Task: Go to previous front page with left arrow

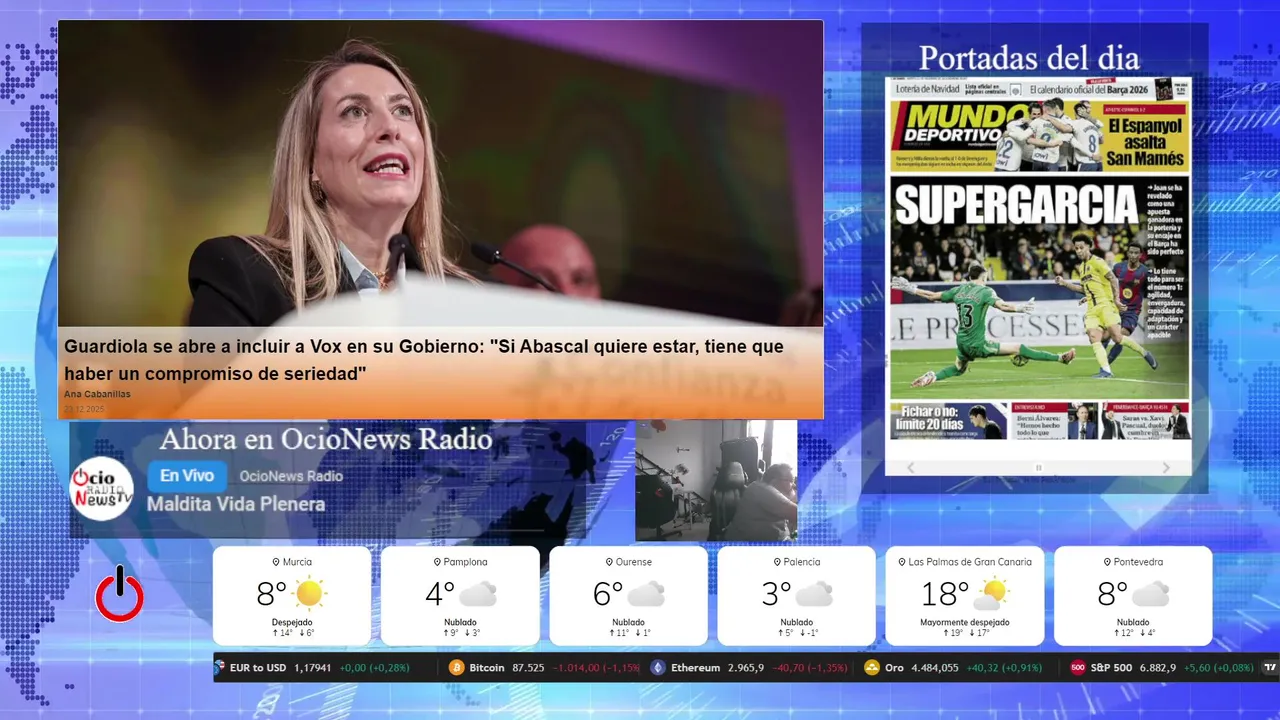Action: click(x=910, y=468)
